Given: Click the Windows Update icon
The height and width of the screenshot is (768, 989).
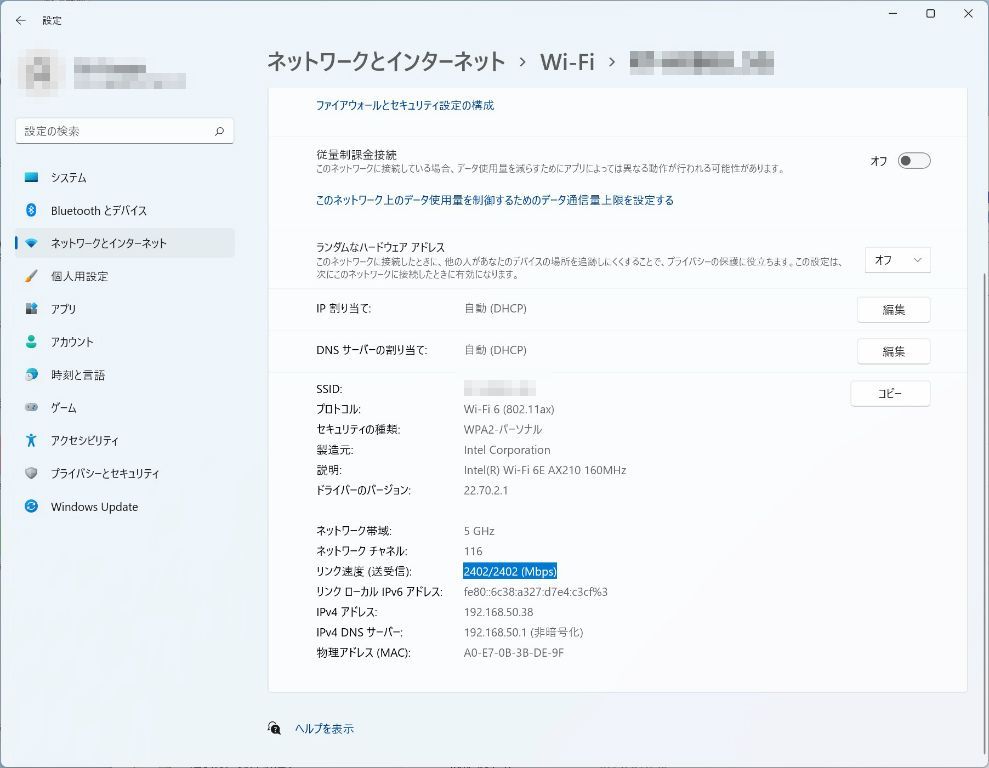Looking at the screenshot, I should 31,507.
